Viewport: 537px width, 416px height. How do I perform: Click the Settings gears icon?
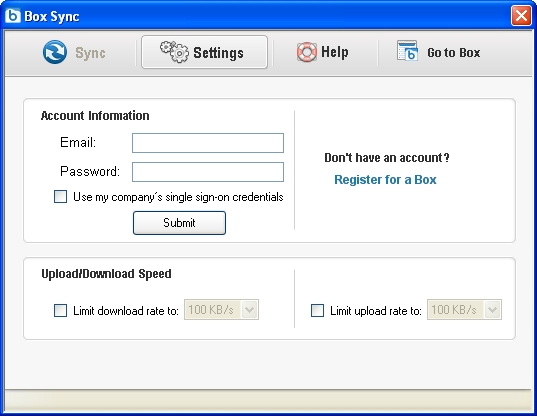[x=174, y=52]
